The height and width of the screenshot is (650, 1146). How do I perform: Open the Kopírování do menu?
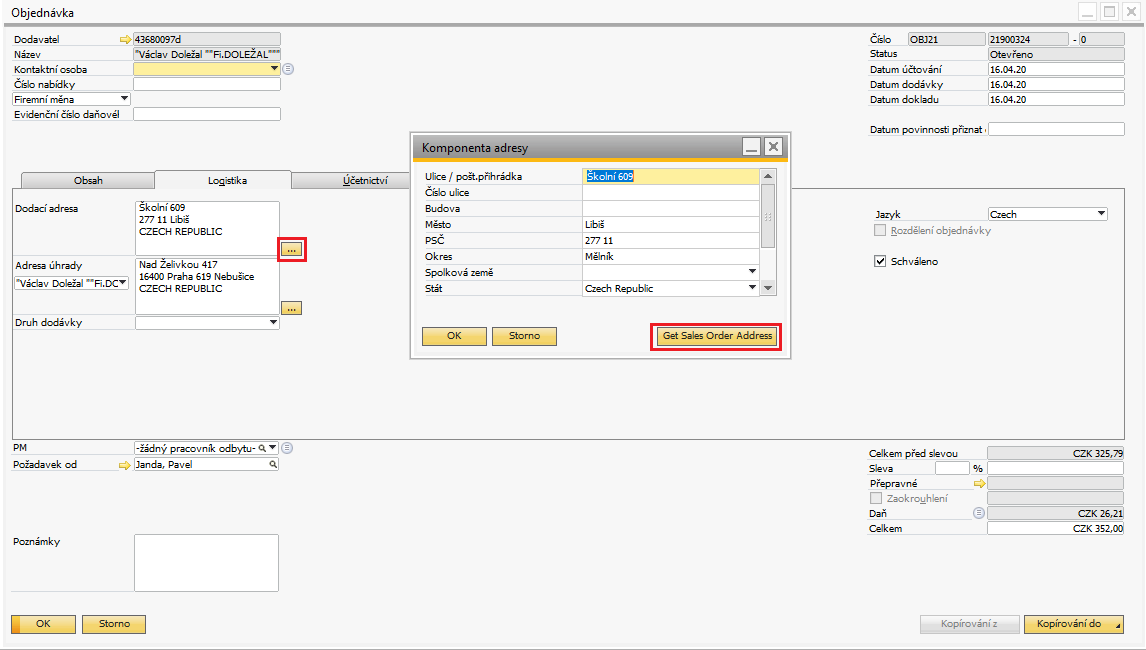pos(1074,624)
